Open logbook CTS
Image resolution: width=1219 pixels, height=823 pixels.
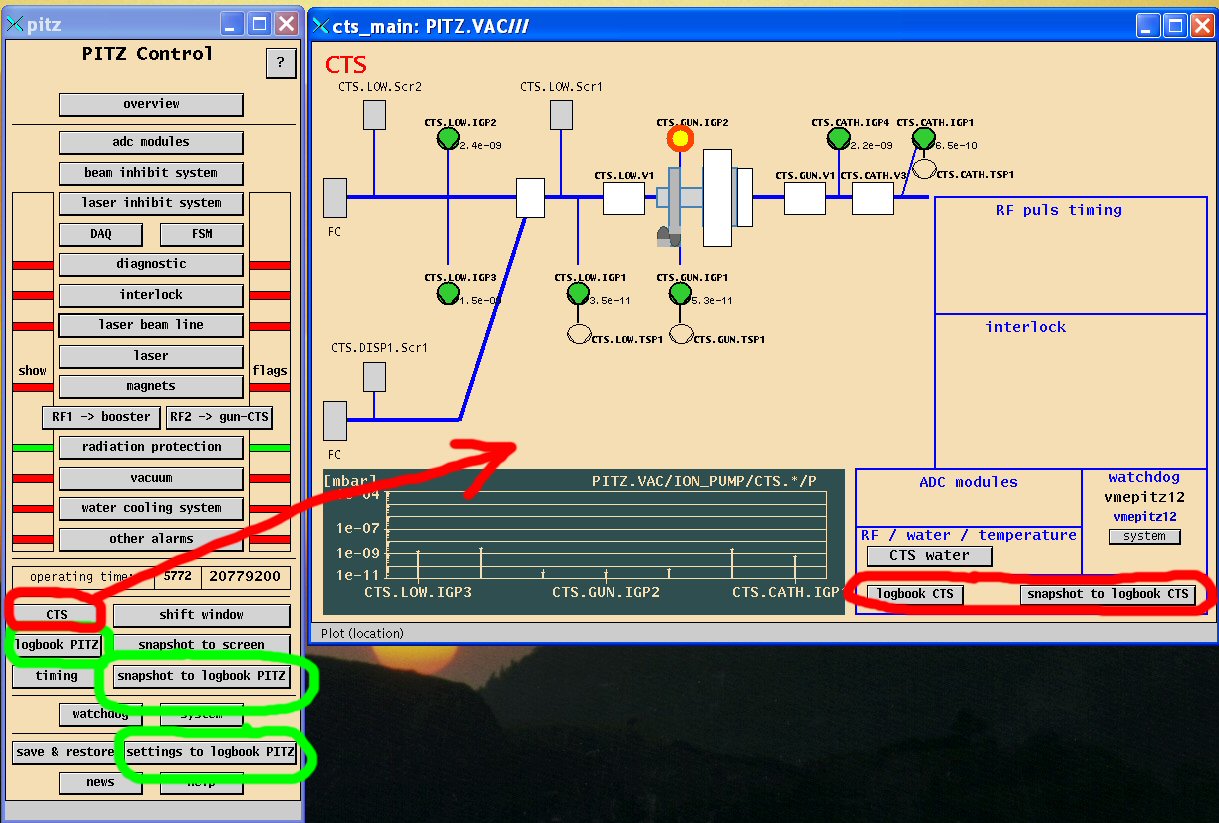click(914, 594)
